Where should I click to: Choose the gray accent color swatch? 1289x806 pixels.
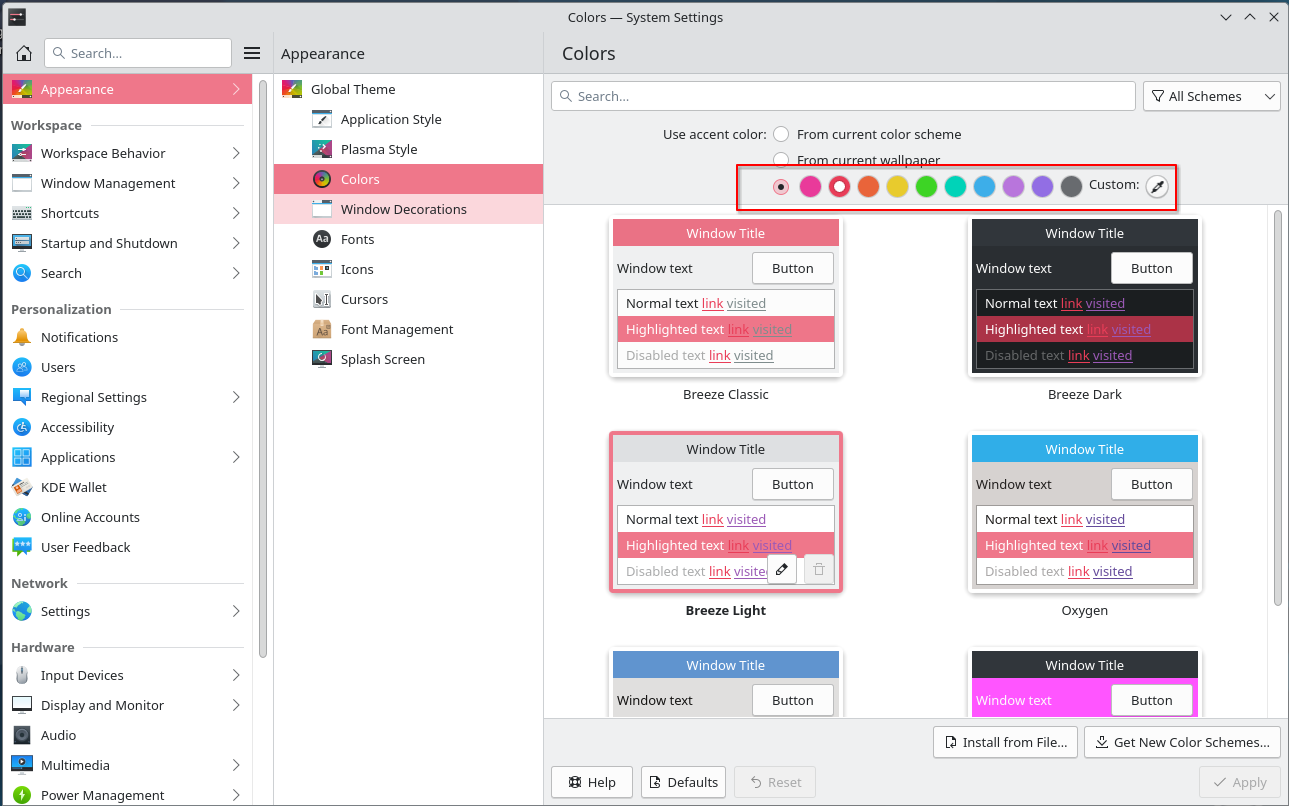(1071, 186)
